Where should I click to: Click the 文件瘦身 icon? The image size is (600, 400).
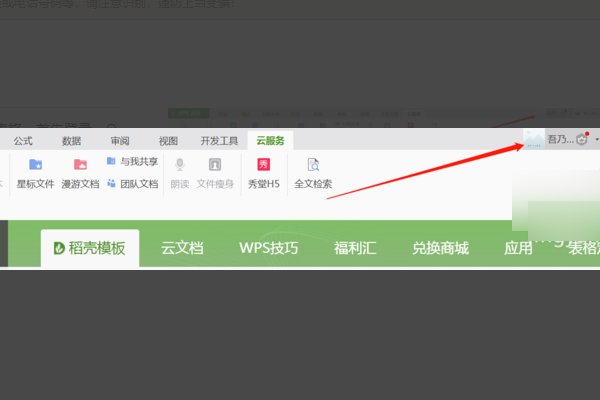point(215,164)
